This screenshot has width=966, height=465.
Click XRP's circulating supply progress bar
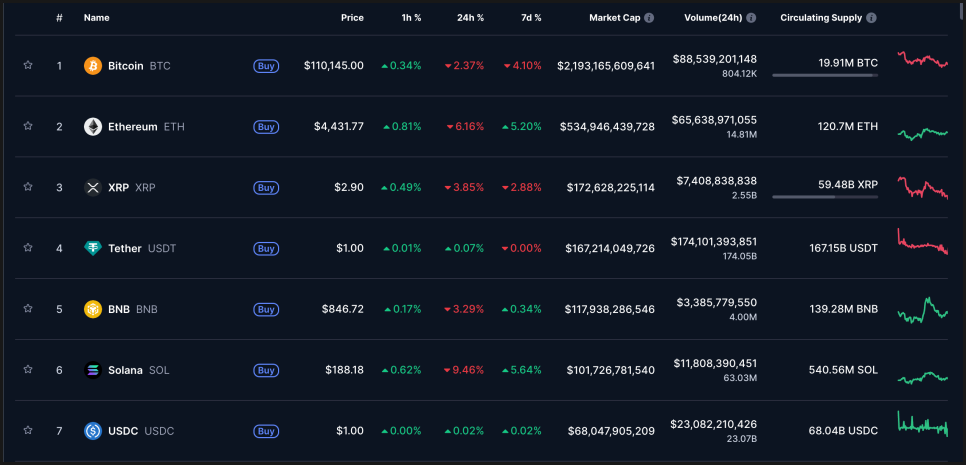(x=825, y=197)
